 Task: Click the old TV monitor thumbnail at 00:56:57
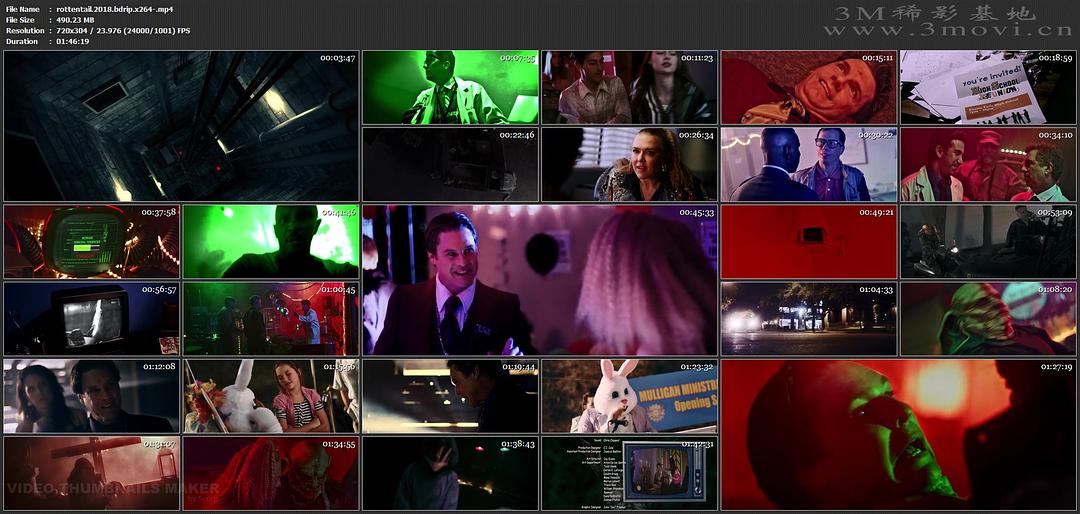click(x=92, y=318)
